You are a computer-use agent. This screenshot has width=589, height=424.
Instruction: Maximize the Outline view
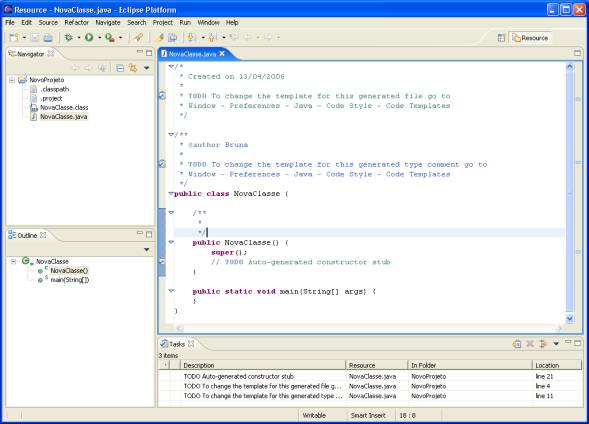point(149,234)
